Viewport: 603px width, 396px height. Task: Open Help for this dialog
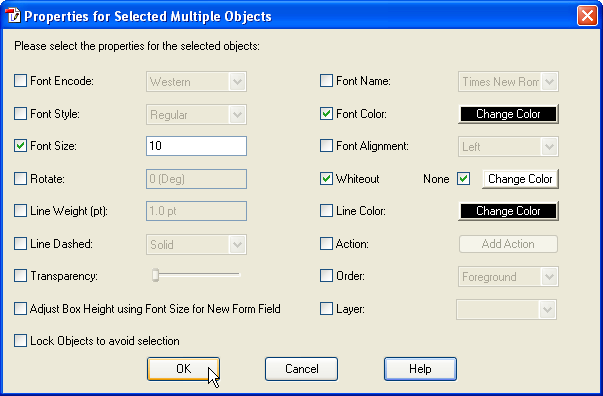[420, 369]
